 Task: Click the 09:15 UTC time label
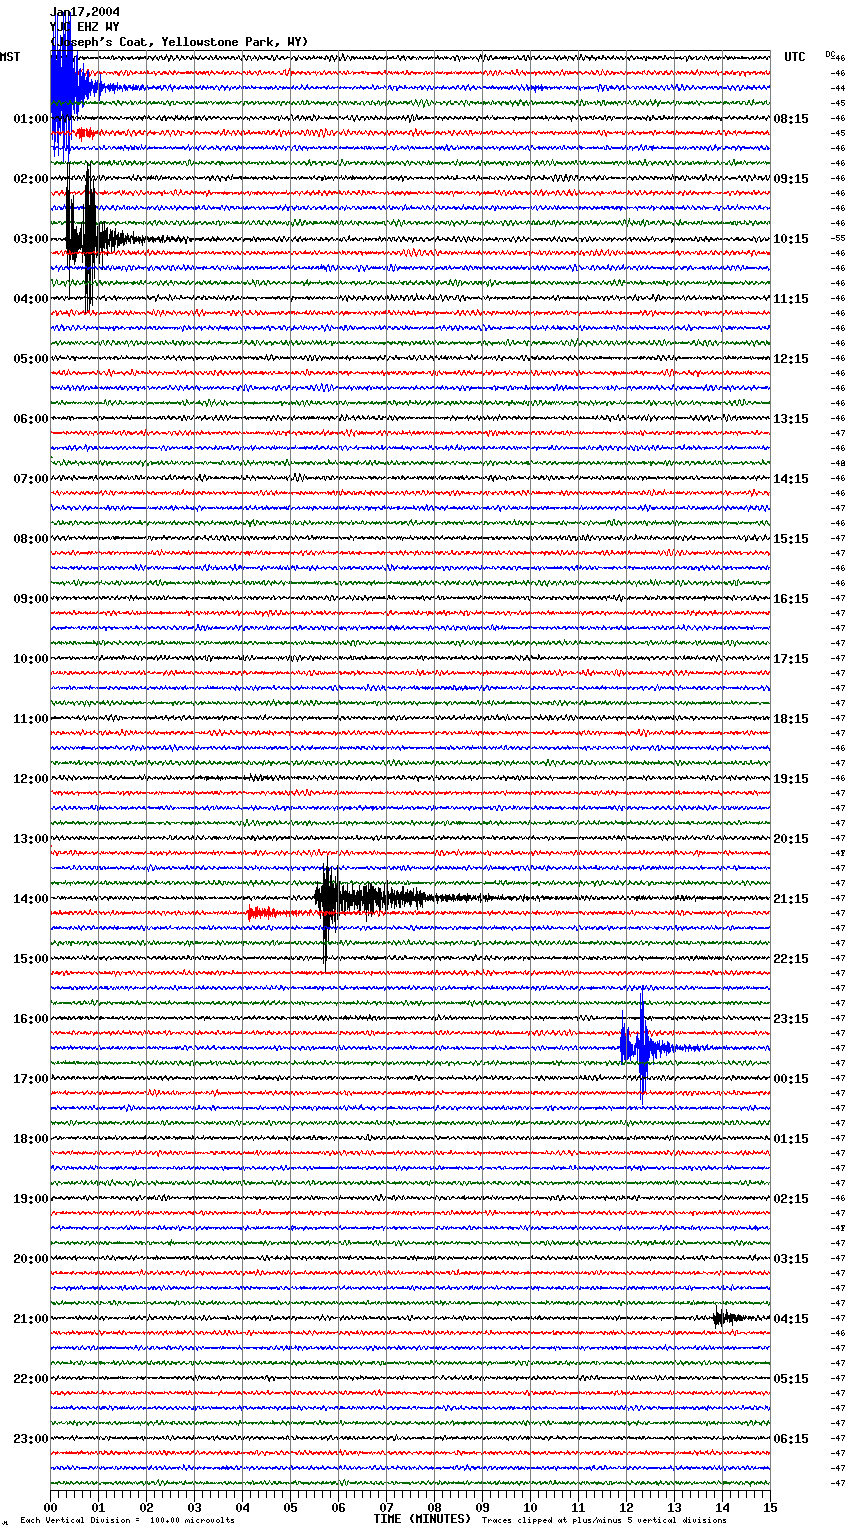(791, 179)
